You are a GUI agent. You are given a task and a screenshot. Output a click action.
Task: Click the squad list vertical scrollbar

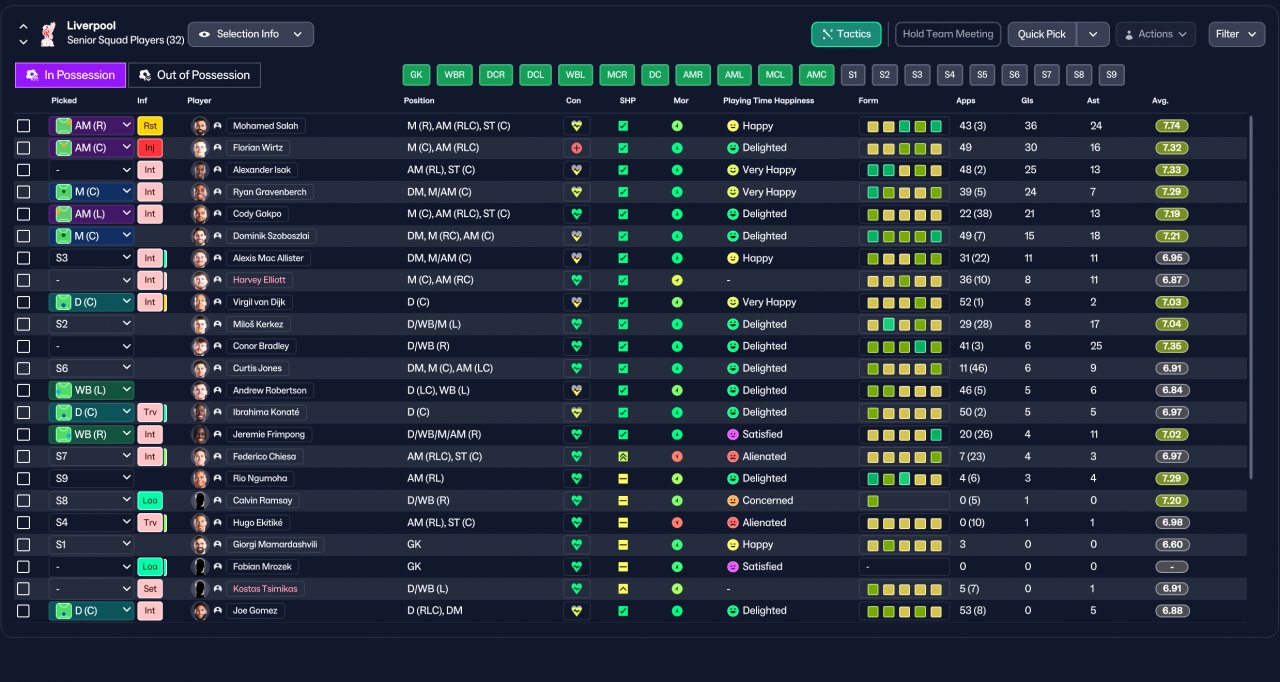pyautogui.click(x=1251, y=297)
